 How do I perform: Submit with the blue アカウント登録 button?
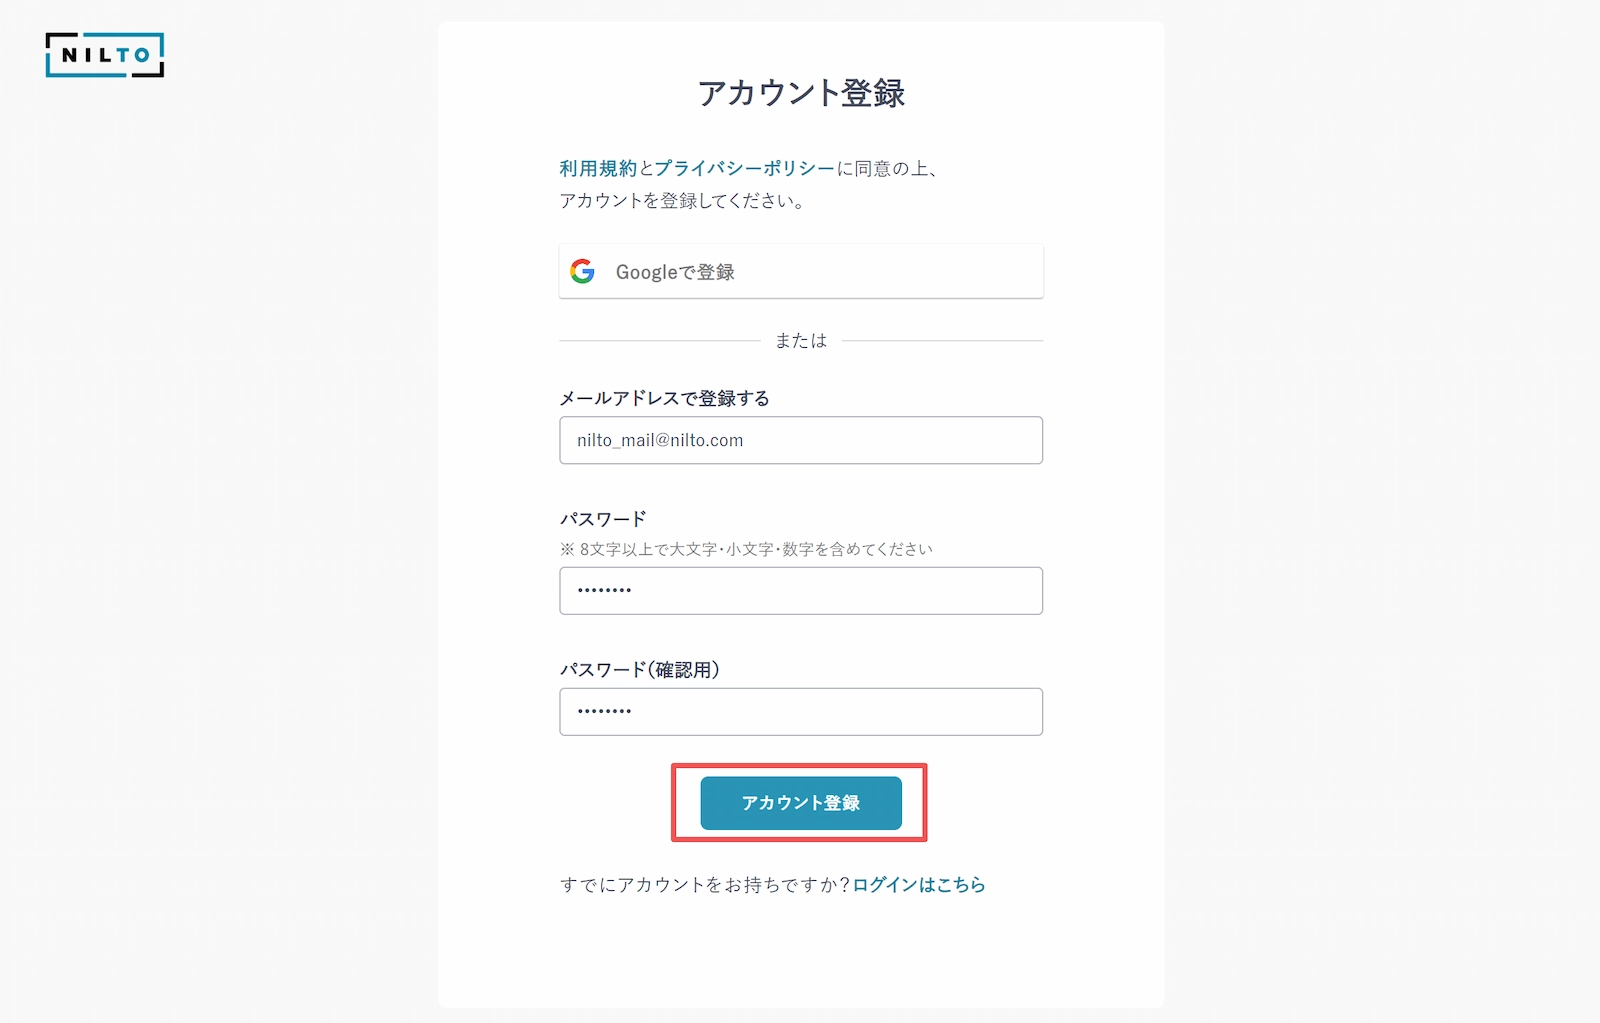coord(801,803)
